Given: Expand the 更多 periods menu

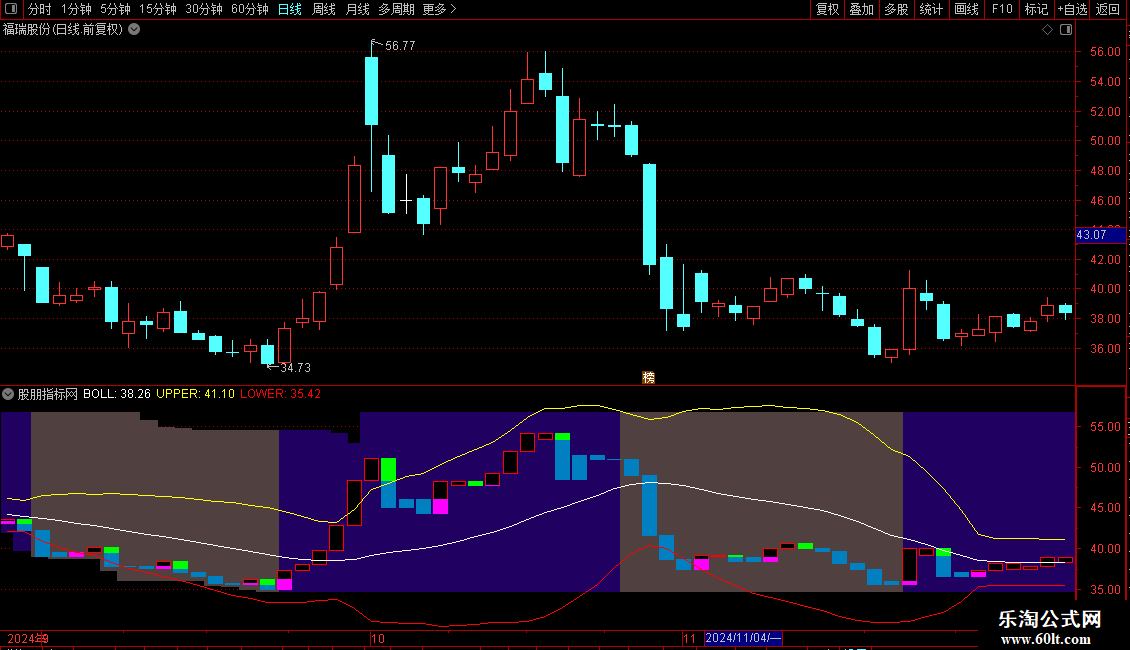Looking at the screenshot, I should (x=439, y=9).
